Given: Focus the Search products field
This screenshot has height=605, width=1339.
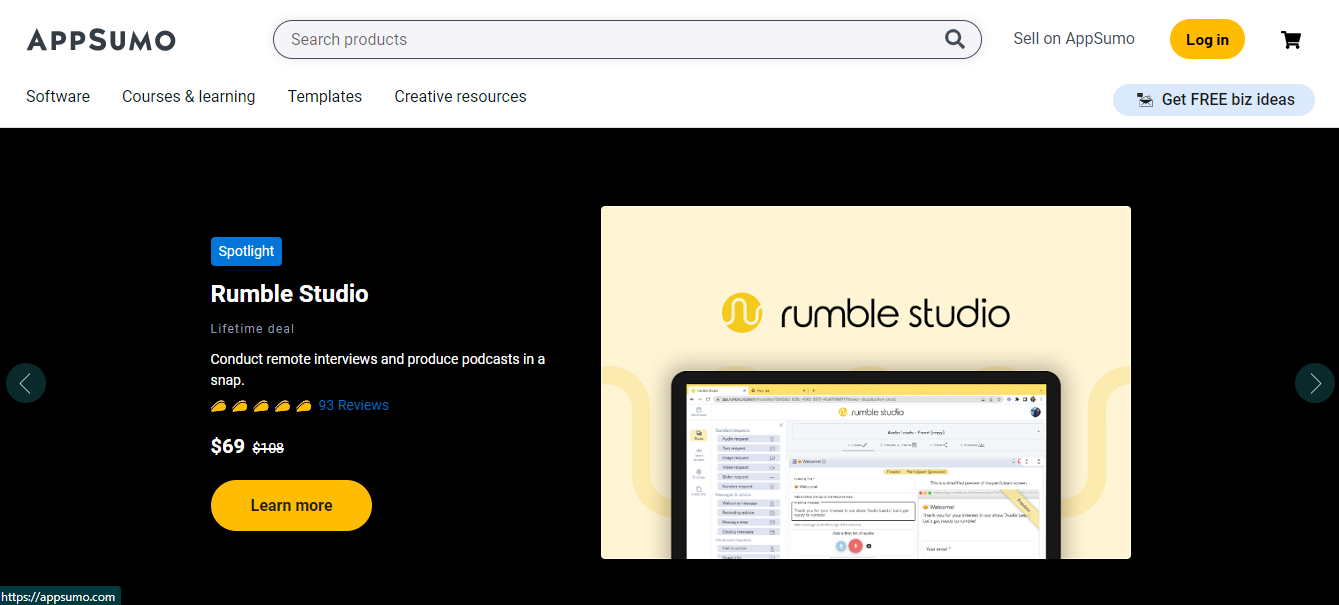Looking at the screenshot, I should coord(627,39).
